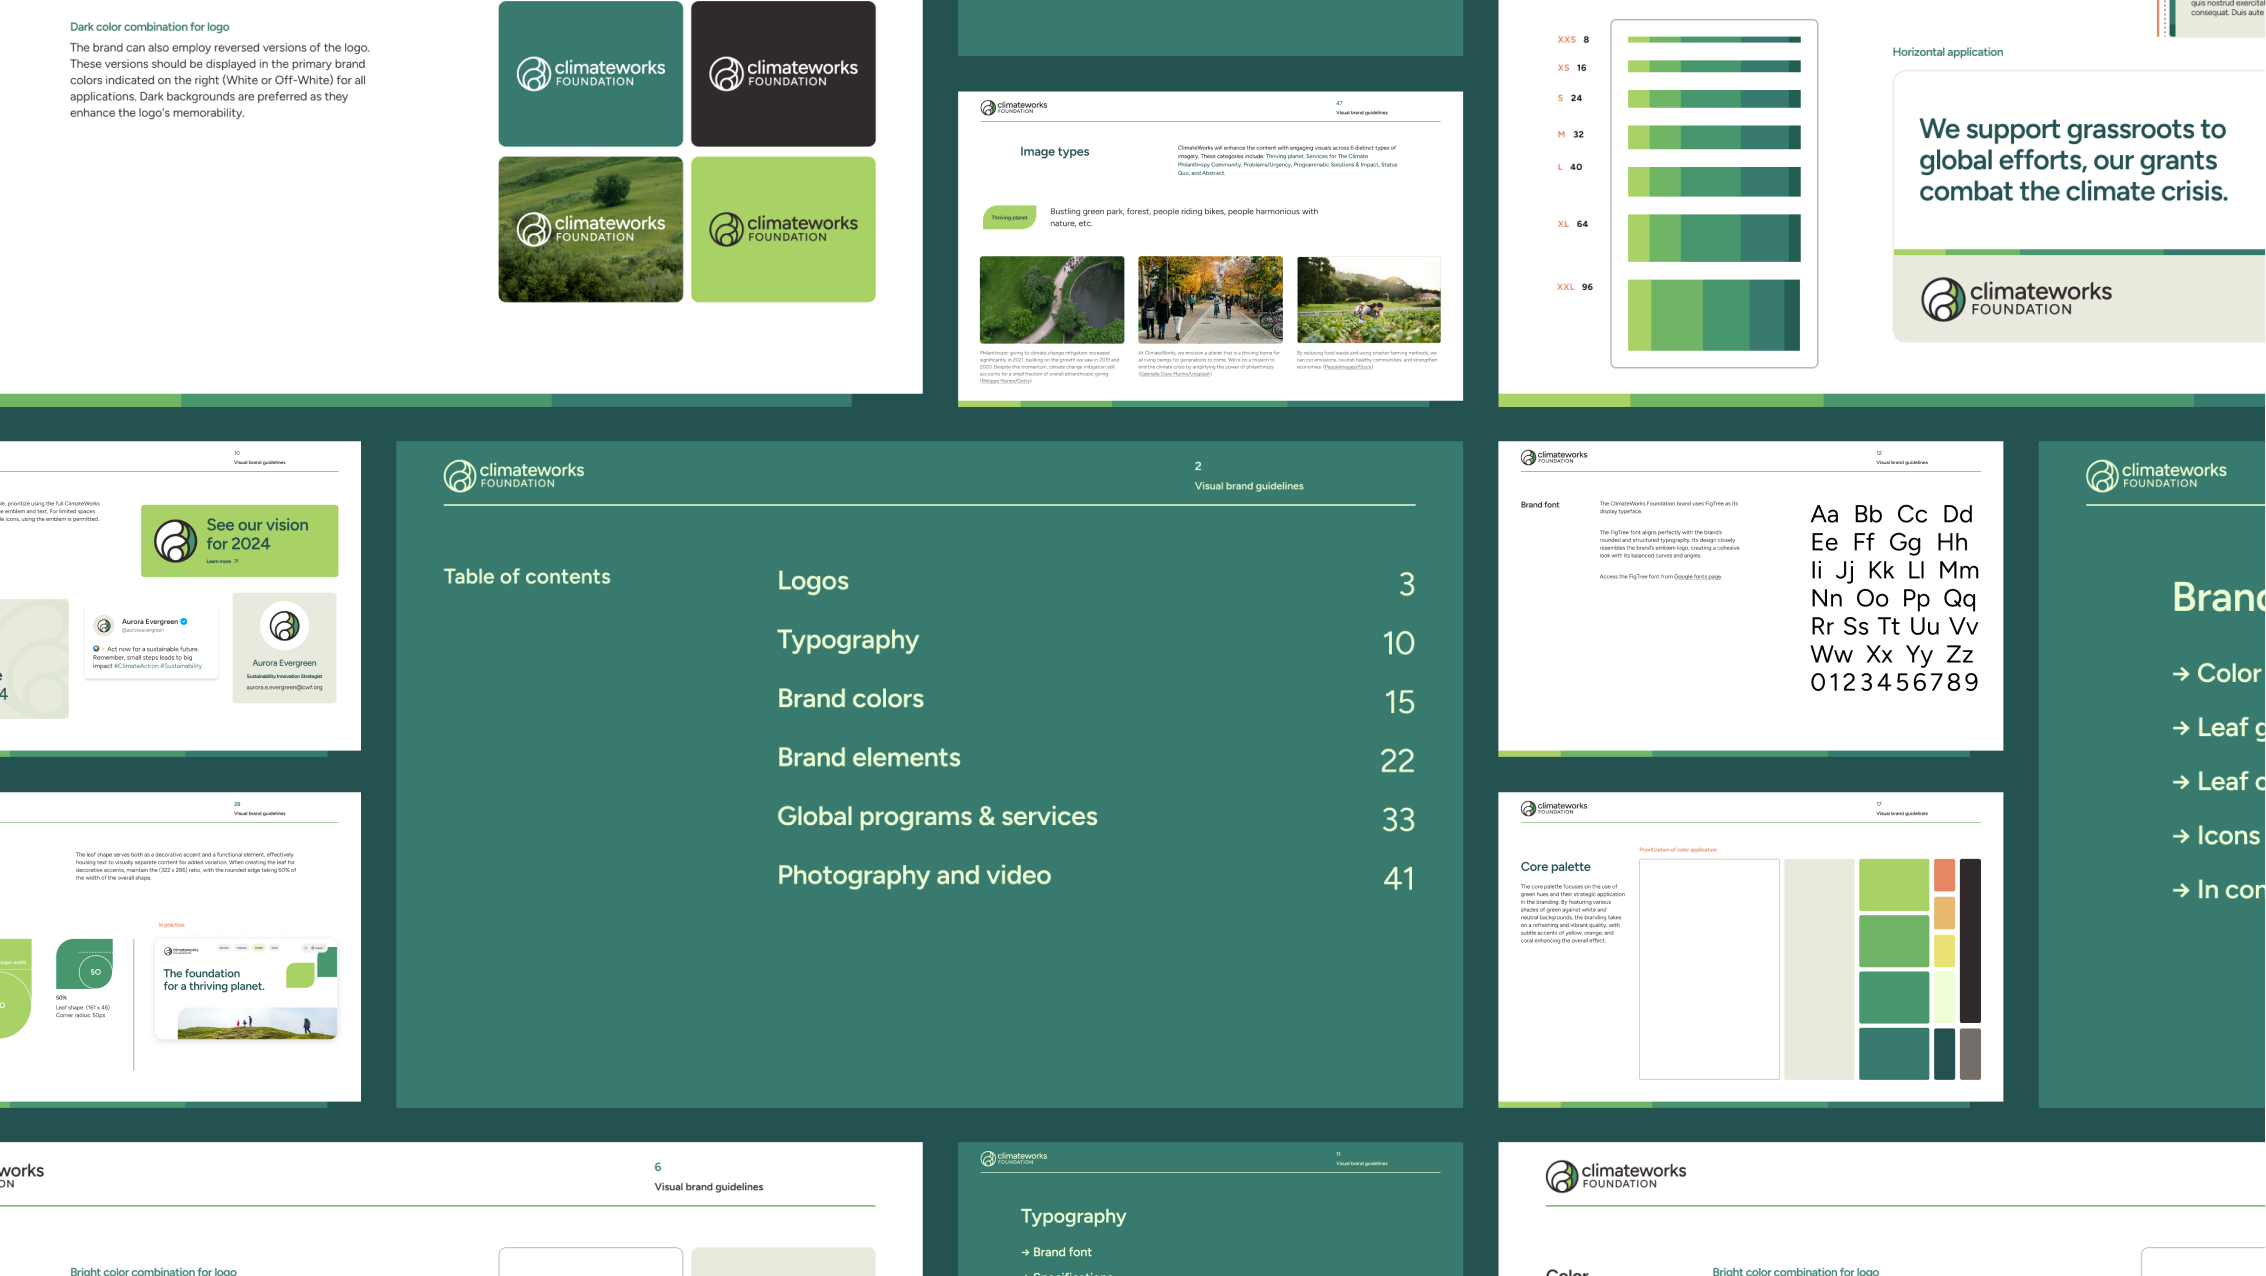The height and width of the screenshot is (1276, 2266).
Task: Open the 'Logos' entry in the table of contents
Action: click(813, 581)
